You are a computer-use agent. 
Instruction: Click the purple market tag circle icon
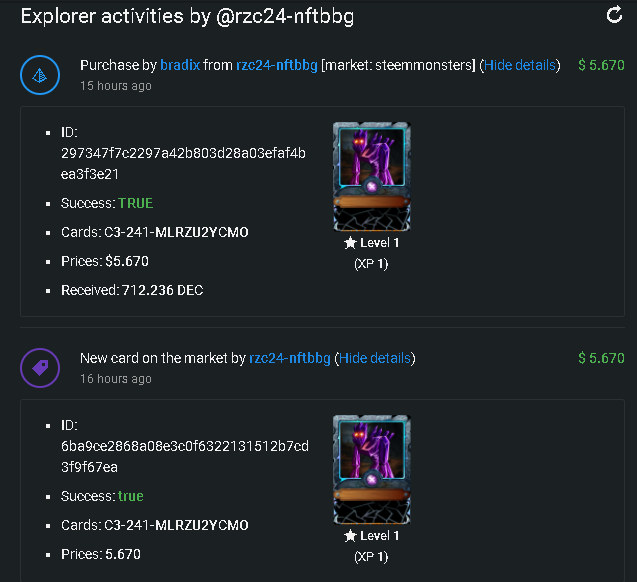point(40,368)
